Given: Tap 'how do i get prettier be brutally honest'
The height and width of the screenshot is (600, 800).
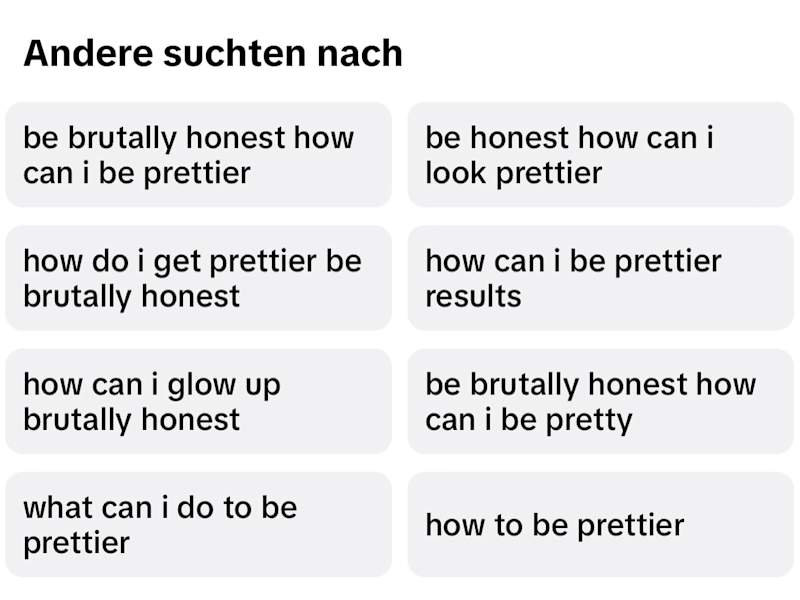Looking at the screenshot, I should pos(198,278).
